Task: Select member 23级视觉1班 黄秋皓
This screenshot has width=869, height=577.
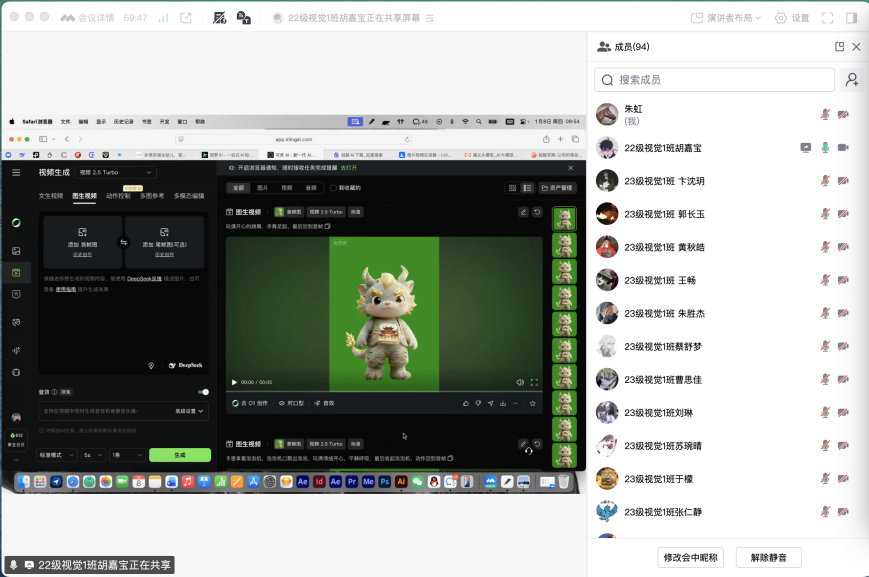Action: (664, 247)
